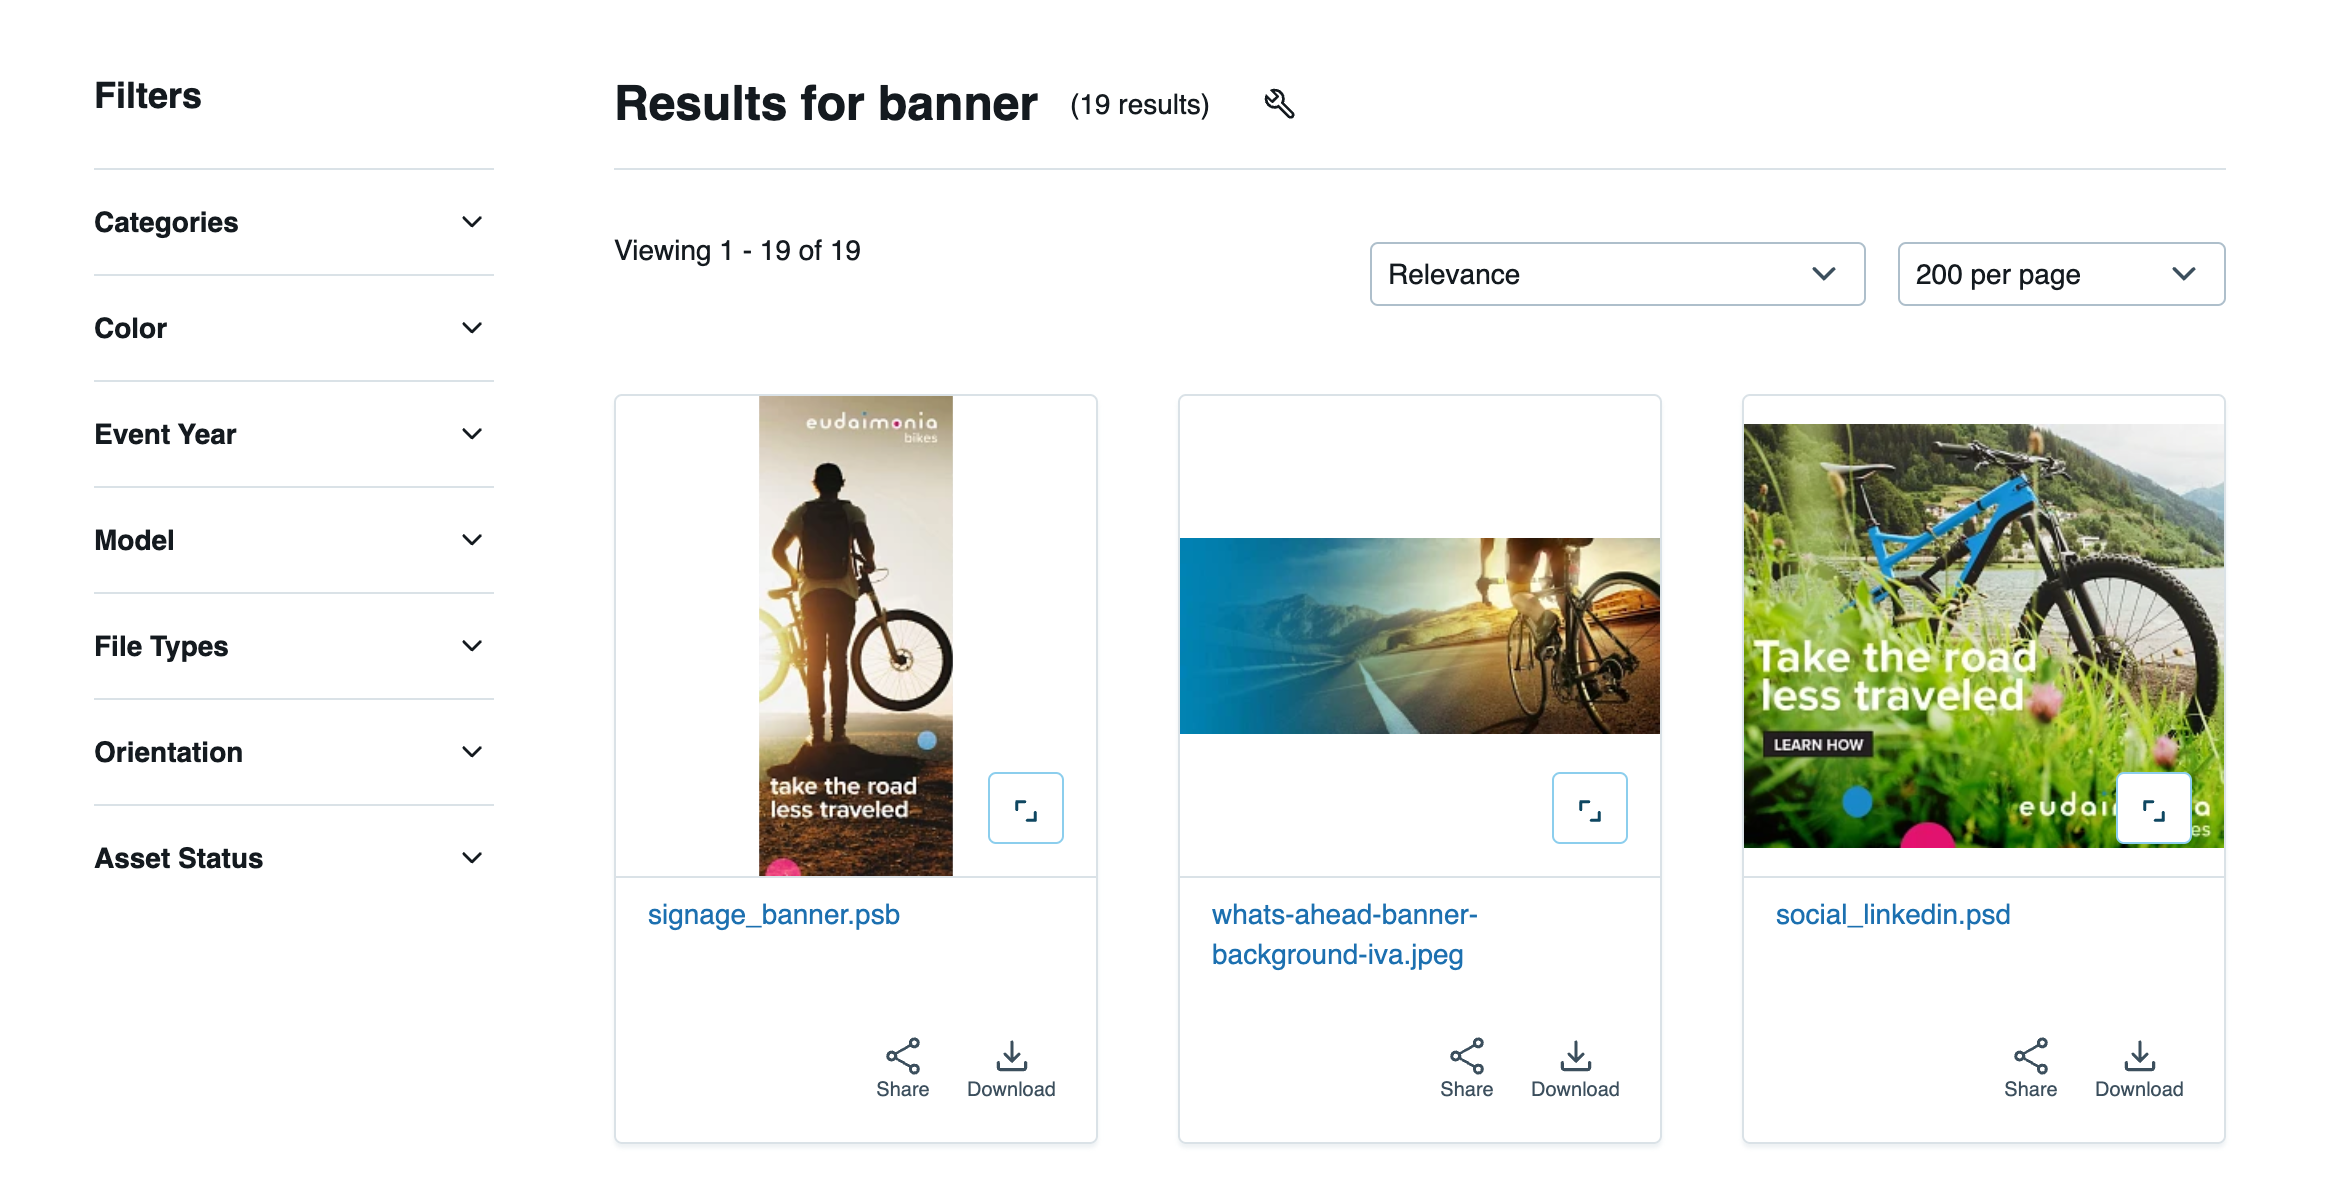The image size is (2334, 1182).
Task: Click the cyclist road banner thumbnail
Action: [1419, 636]
